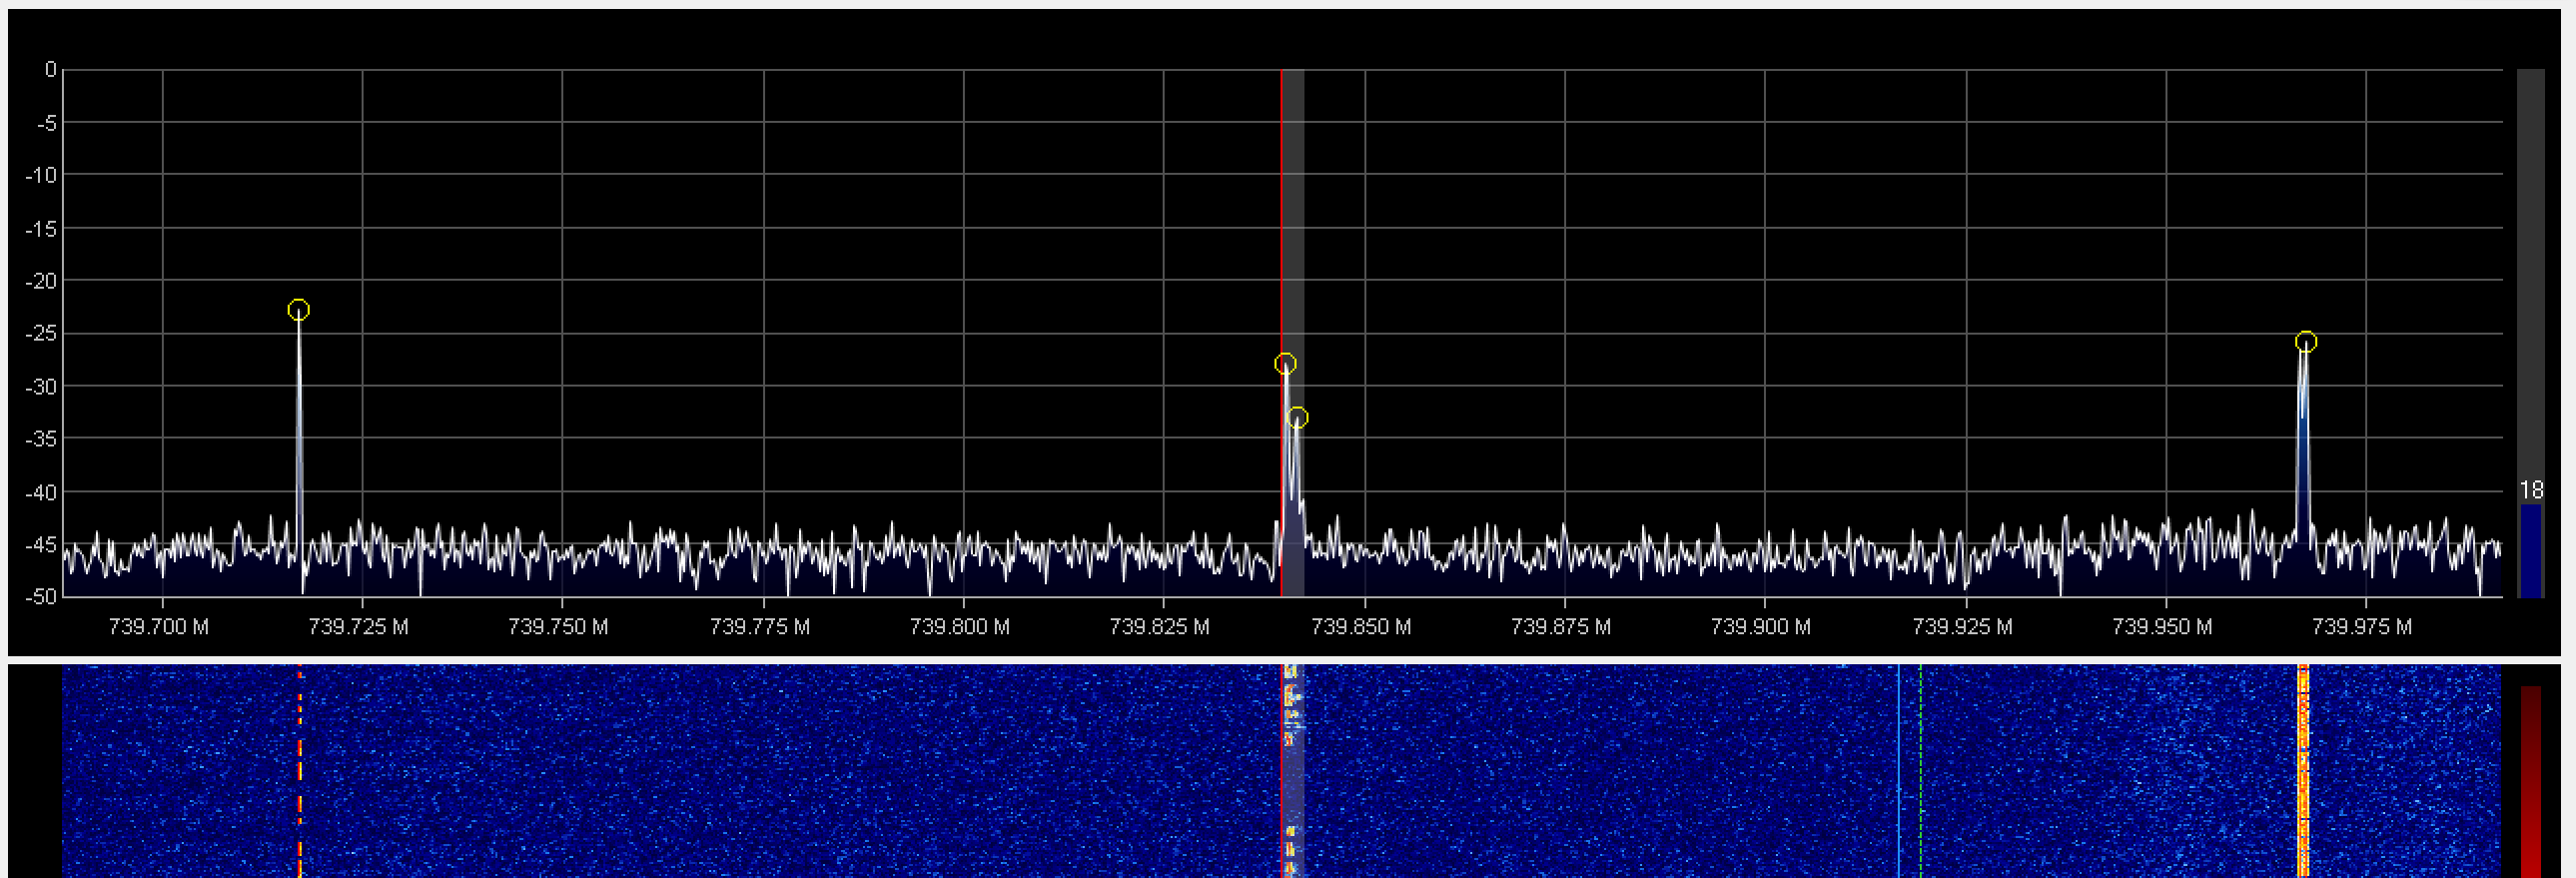This screenshot has height=878, width=2576.
Task: Click the -40 dB scale label
Action: (42, 492)
